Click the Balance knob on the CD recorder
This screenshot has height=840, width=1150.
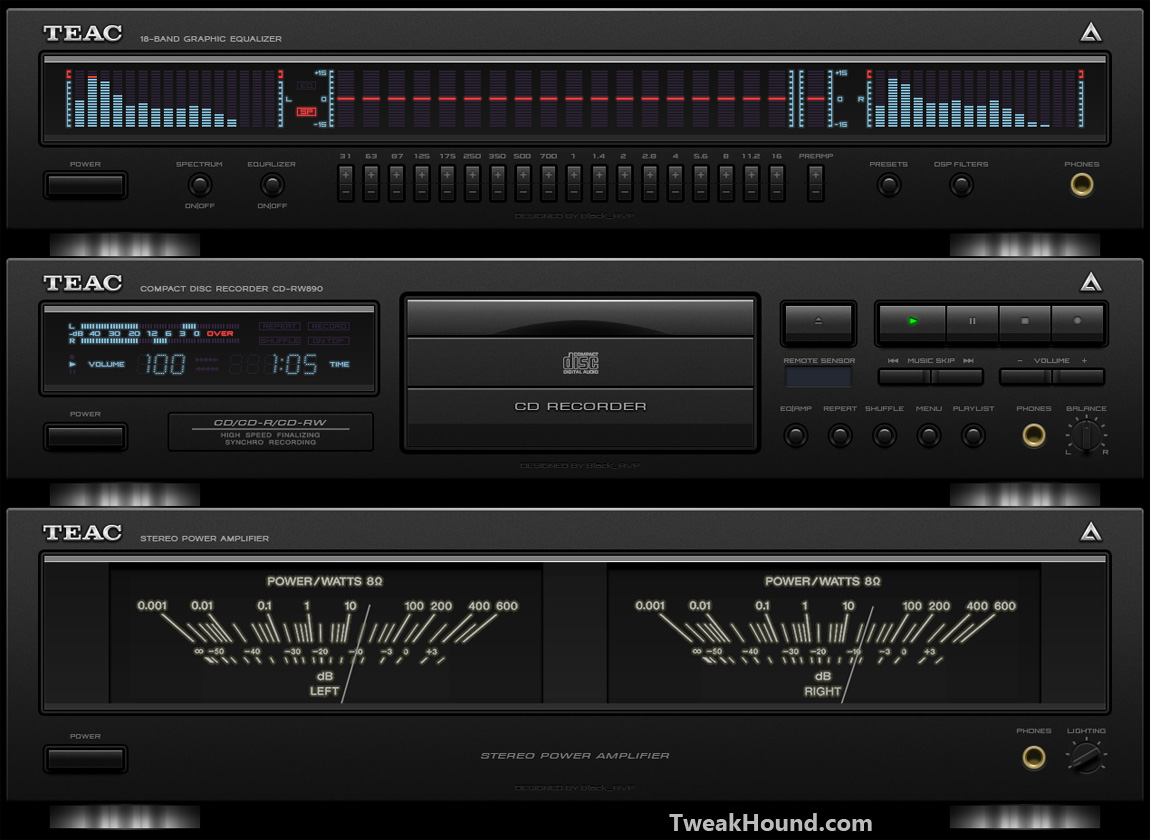pyautogui.click(x=1086, y=436)
